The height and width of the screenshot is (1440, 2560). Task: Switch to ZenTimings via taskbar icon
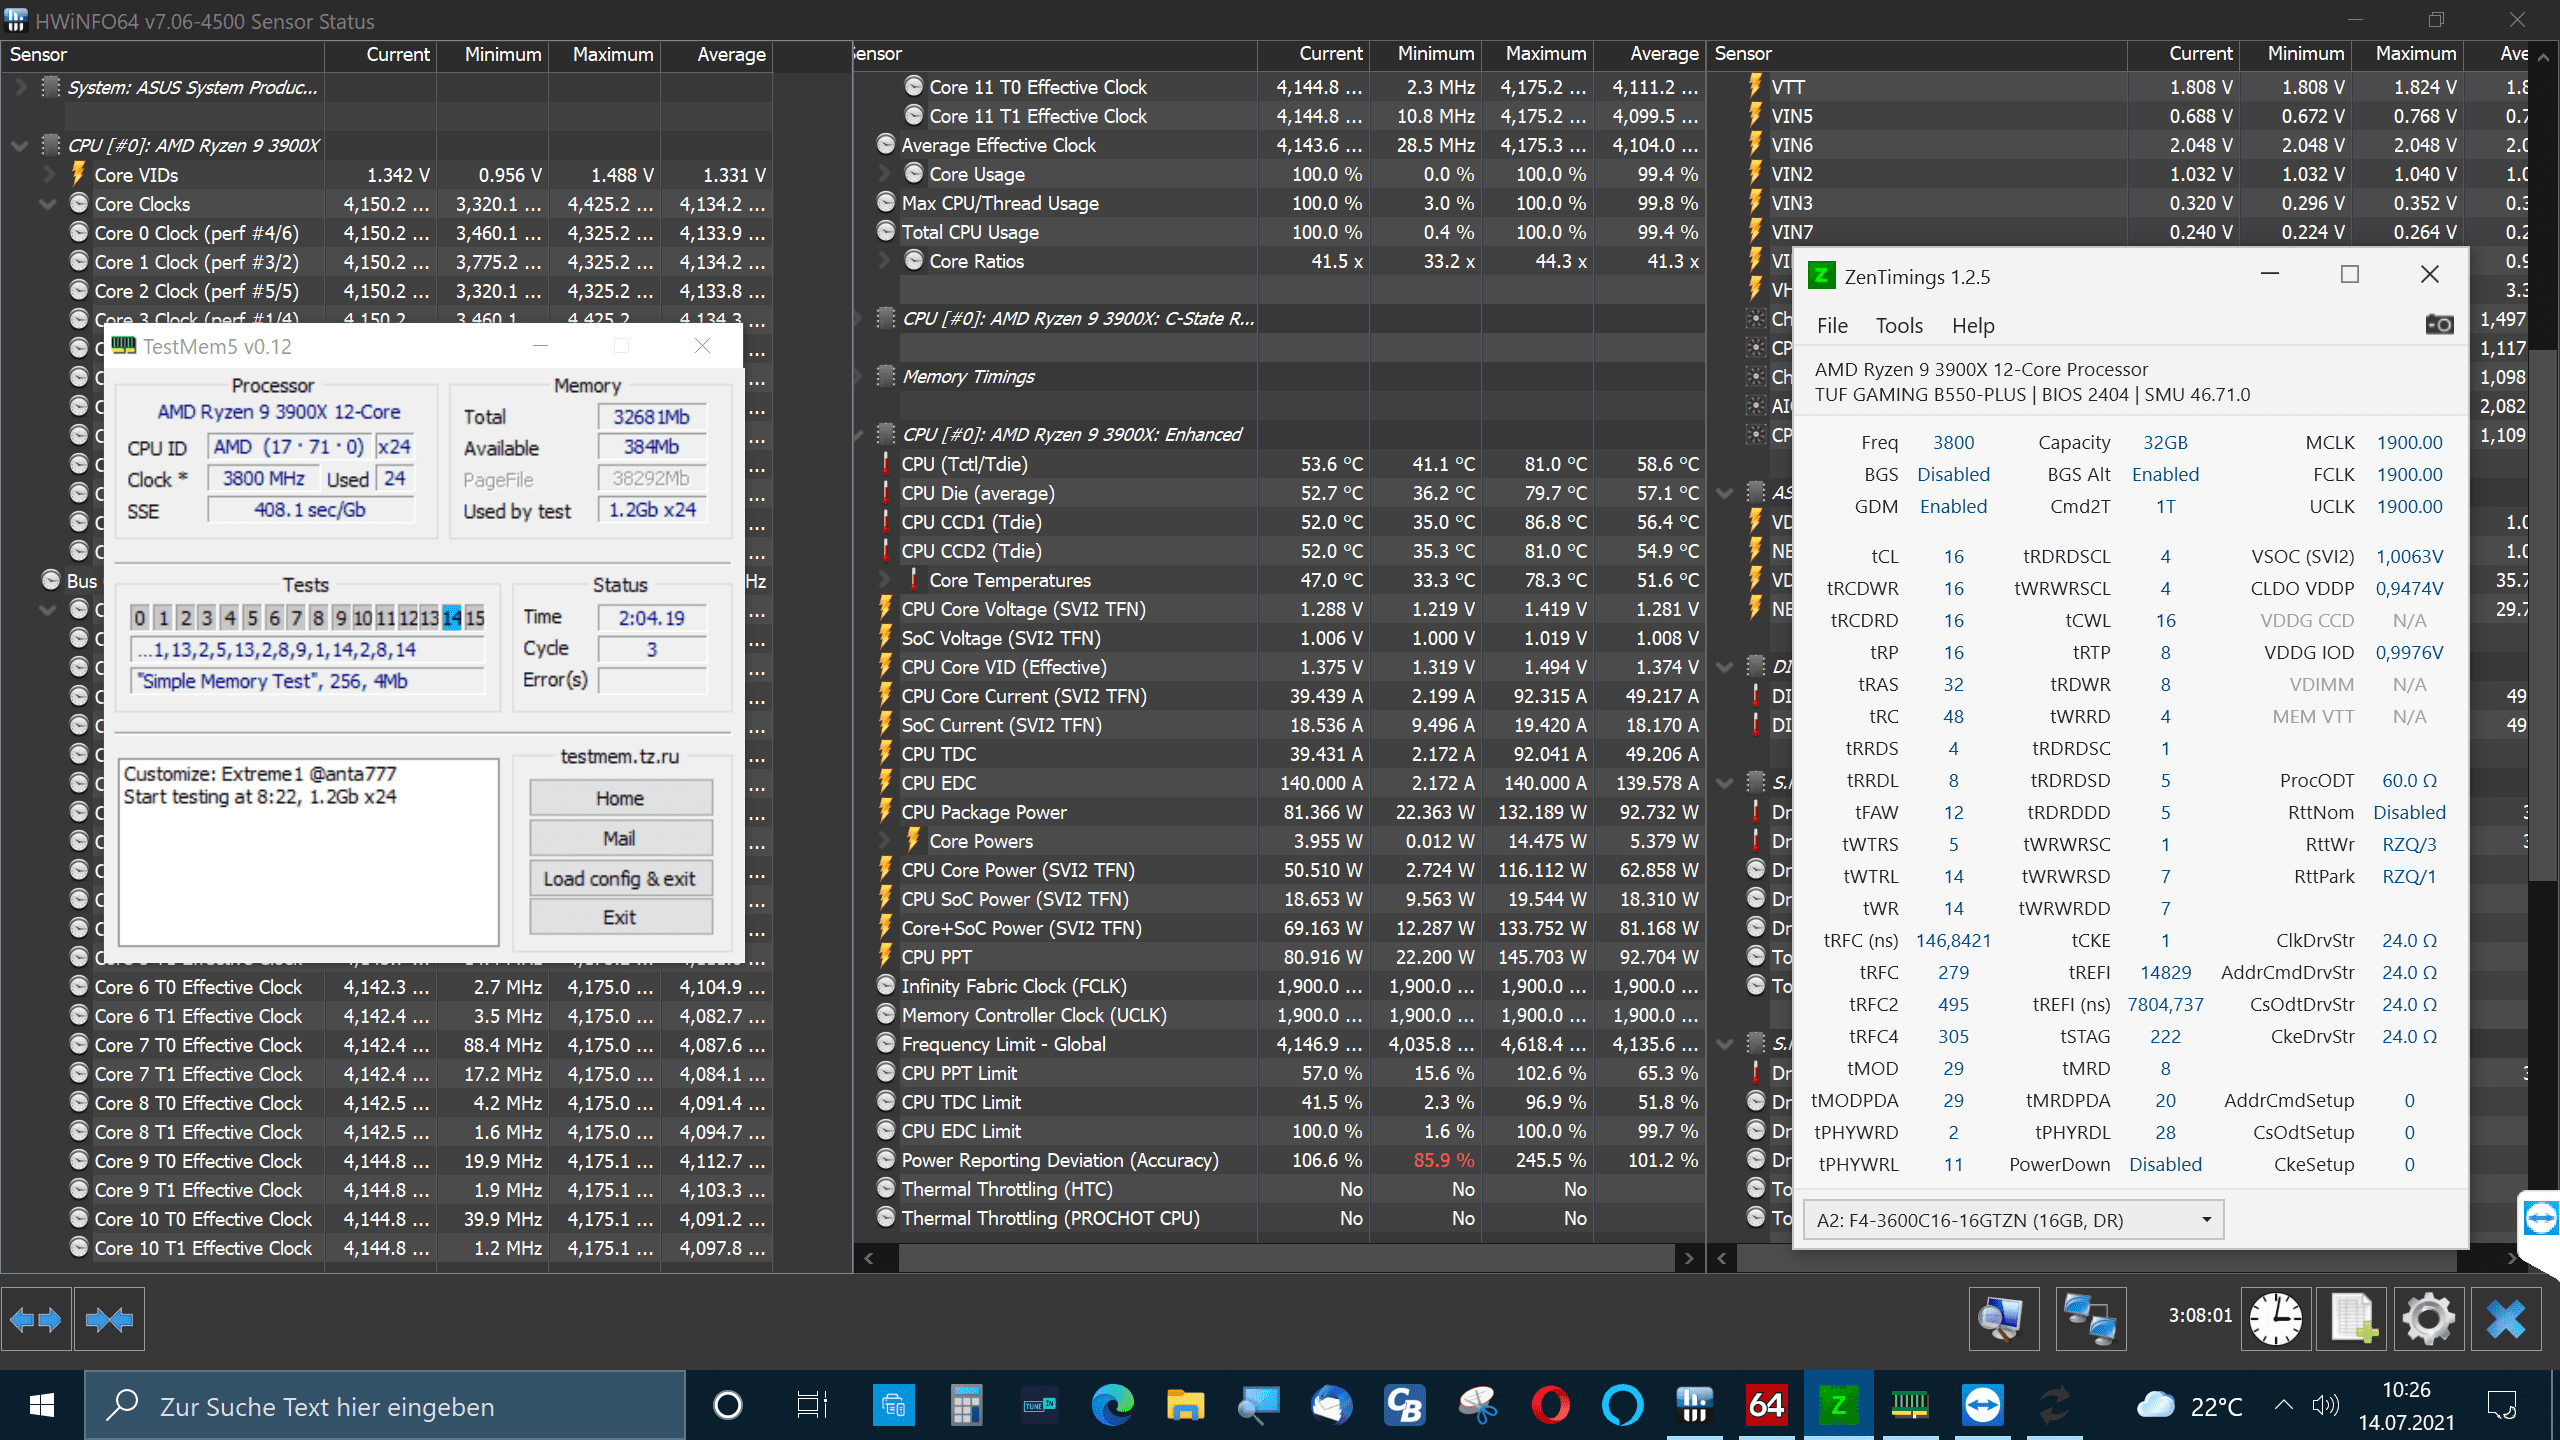(1838, 1406)
